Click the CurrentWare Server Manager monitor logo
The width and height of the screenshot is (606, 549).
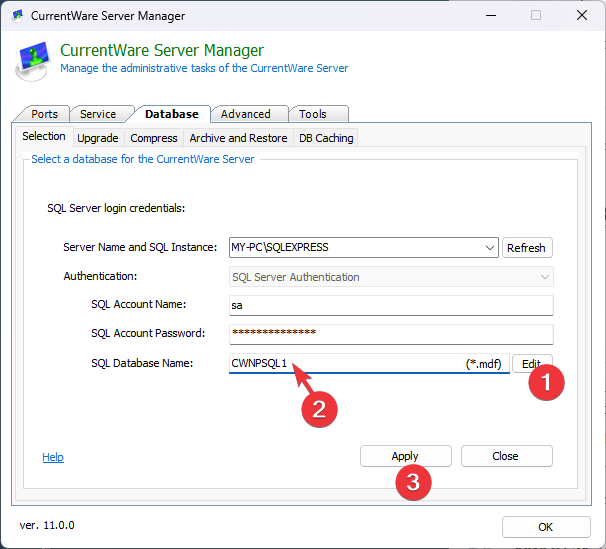34,61
